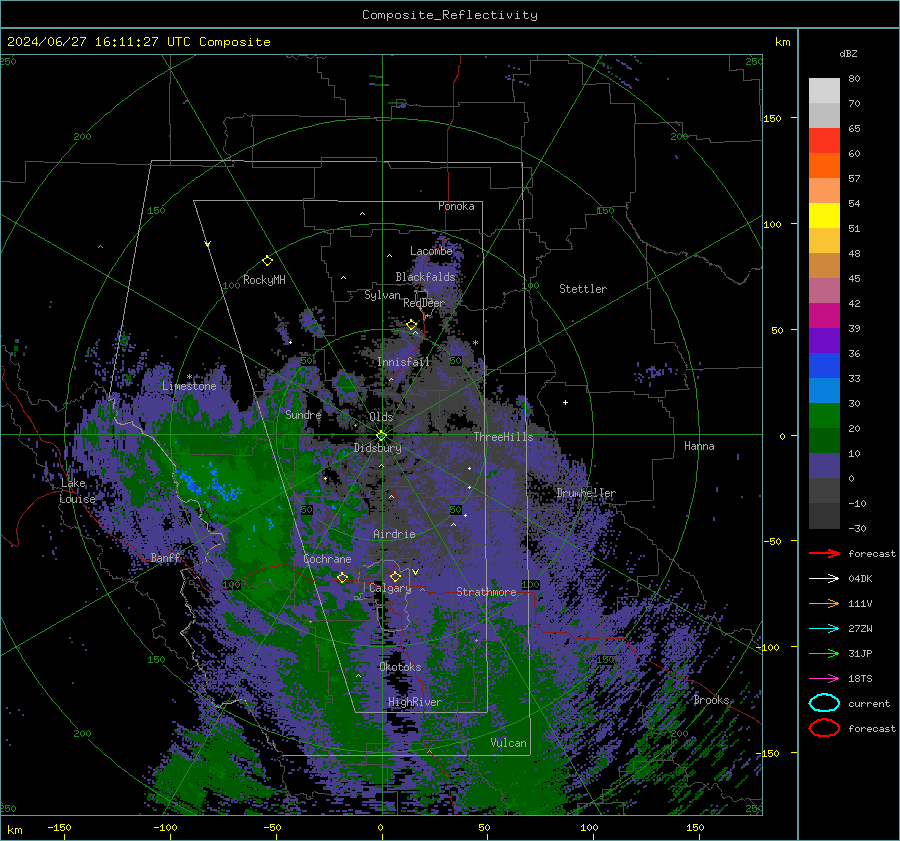This screenshot has height=841, width=900.
Task: Click the white 04DK arrow icon
Action: [824, 579]
